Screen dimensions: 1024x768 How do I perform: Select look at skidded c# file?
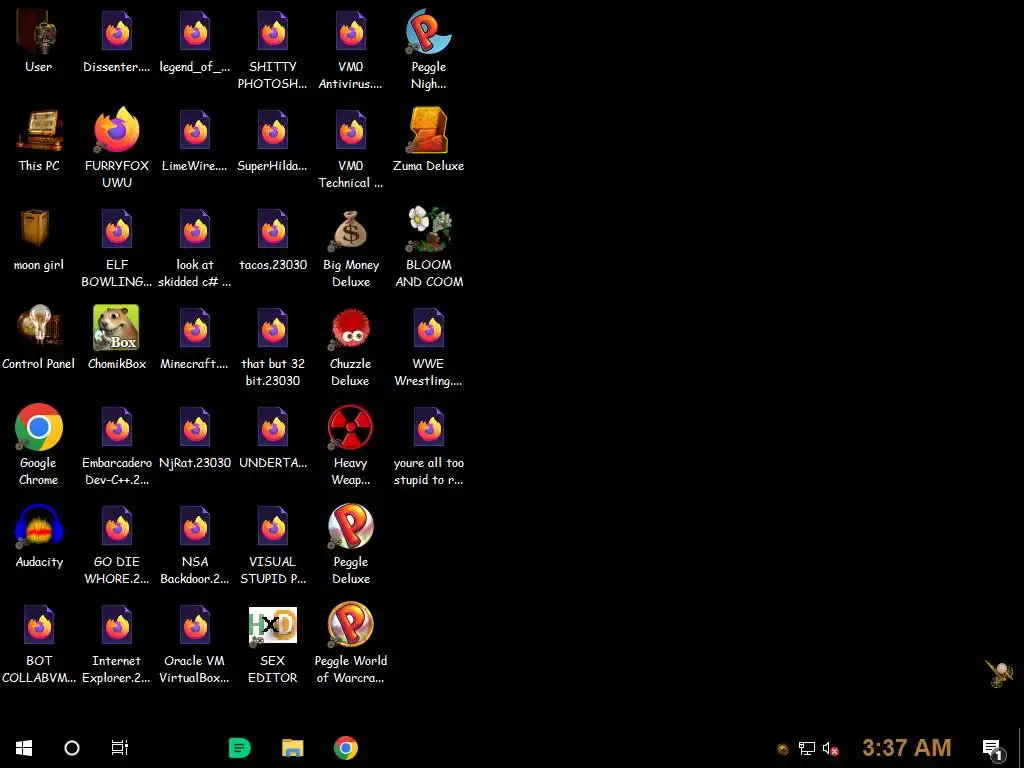coord(195,229)
